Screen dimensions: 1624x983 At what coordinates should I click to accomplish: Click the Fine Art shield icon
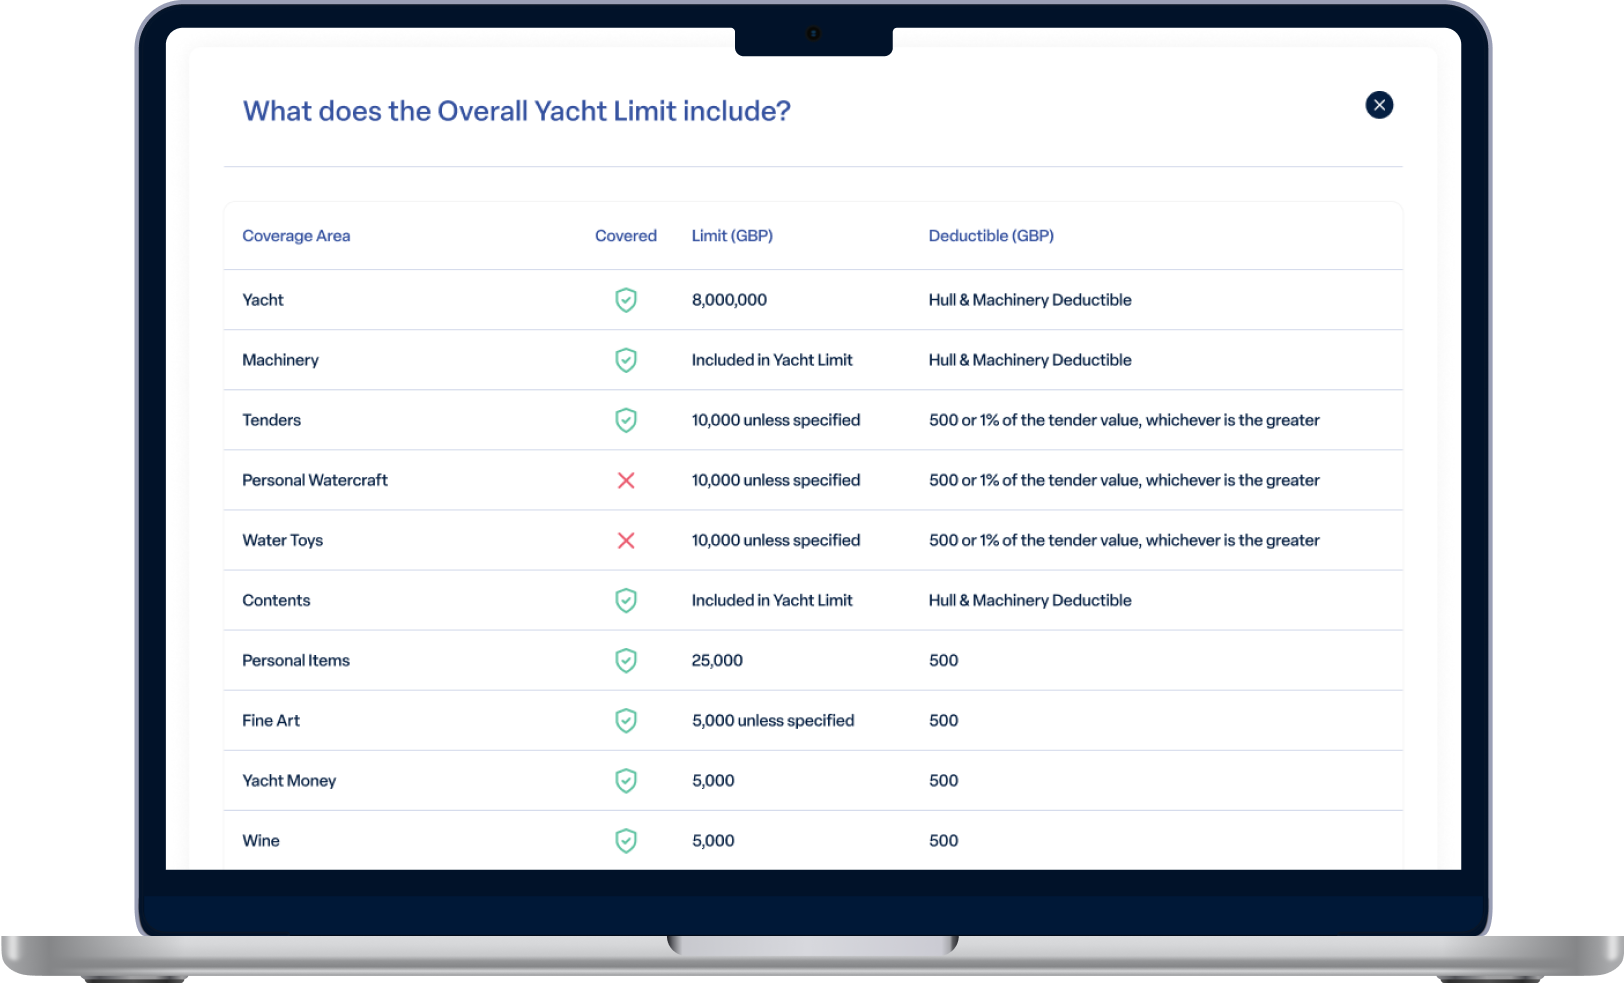tap(626, 721)
